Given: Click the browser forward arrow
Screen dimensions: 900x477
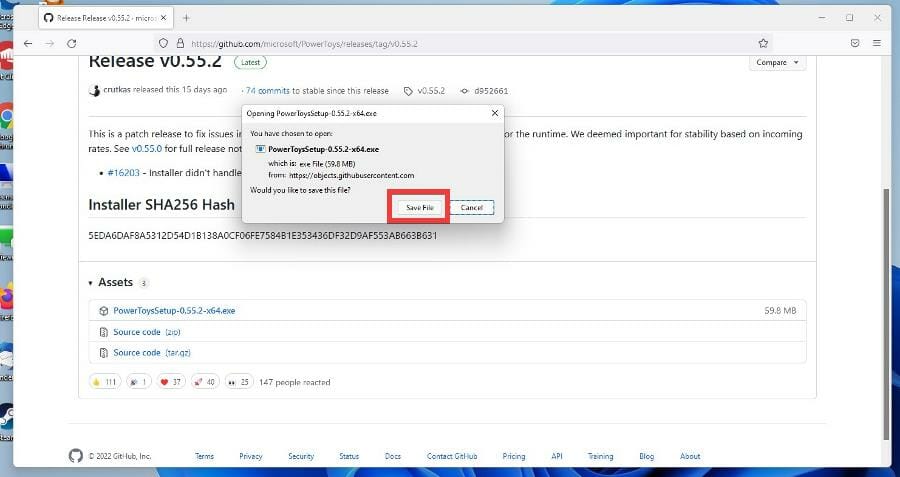Looking at the screenshot, I should (x=49, y=44).
